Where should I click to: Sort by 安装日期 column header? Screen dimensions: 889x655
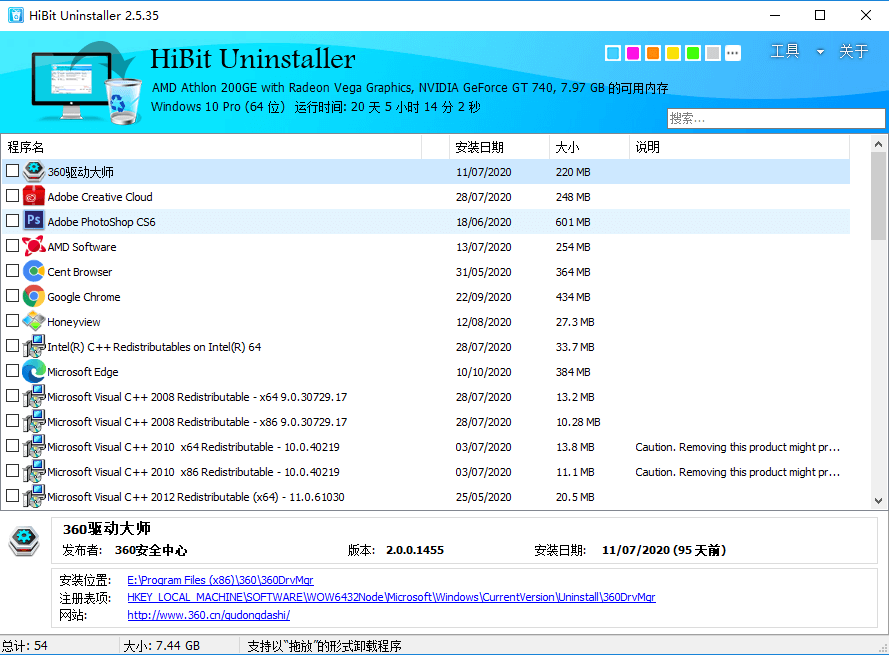pyautogui.click(x=499, y=147)
